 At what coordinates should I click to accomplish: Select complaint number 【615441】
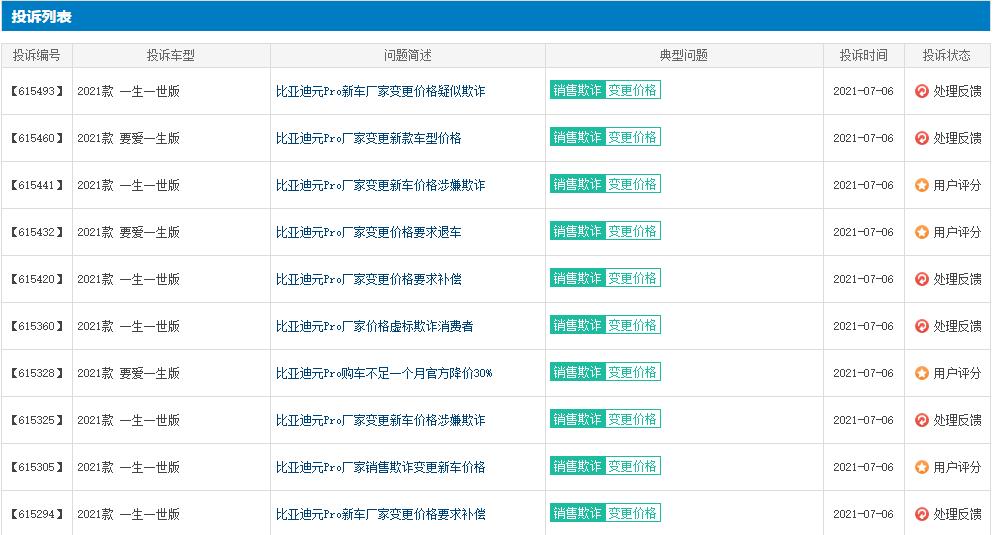coord(37,186)
